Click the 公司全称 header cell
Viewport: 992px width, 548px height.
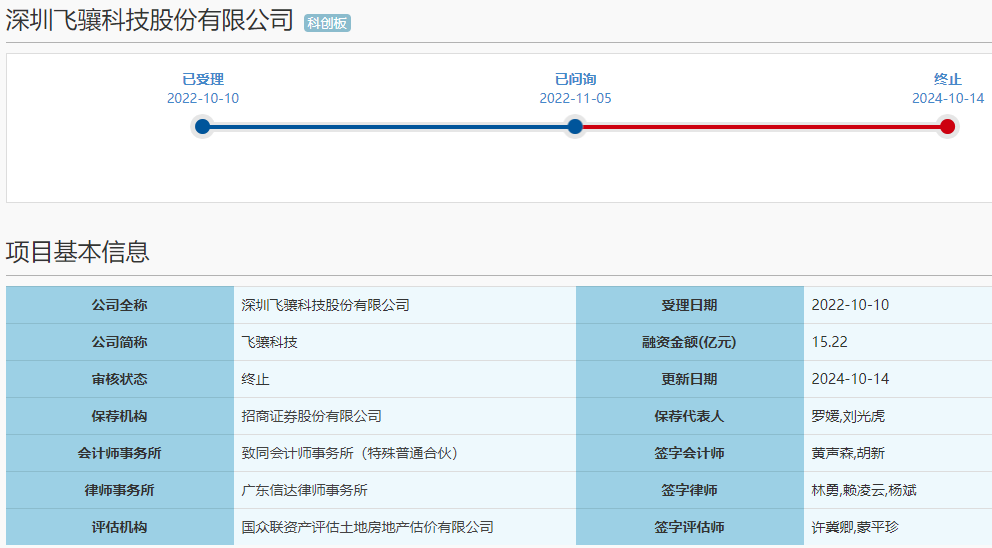click(x=120, y=305)
